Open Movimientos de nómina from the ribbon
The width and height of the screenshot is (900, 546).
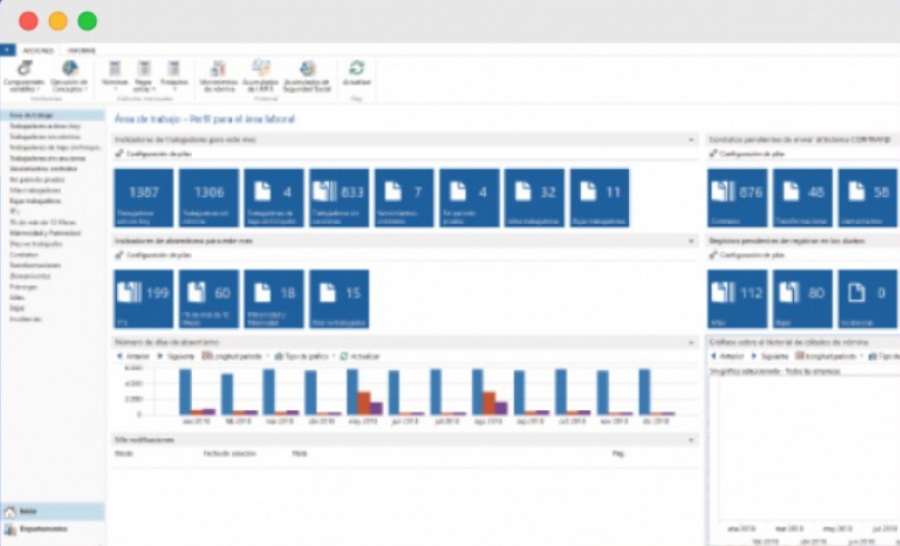pyautogui.click(x=218, y=74)
